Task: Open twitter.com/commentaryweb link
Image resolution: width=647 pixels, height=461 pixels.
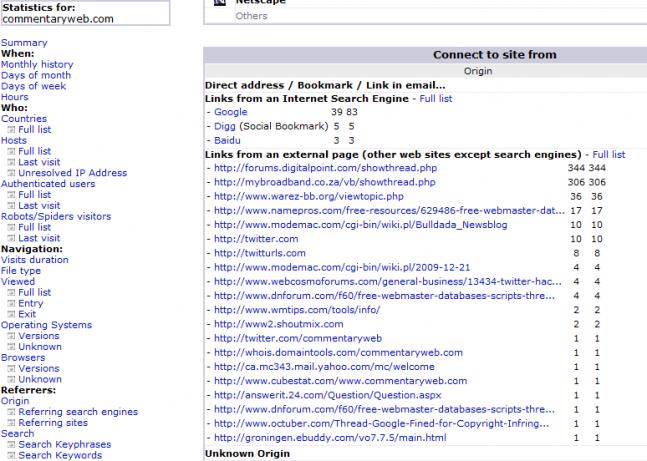Action: pos(298,338)
